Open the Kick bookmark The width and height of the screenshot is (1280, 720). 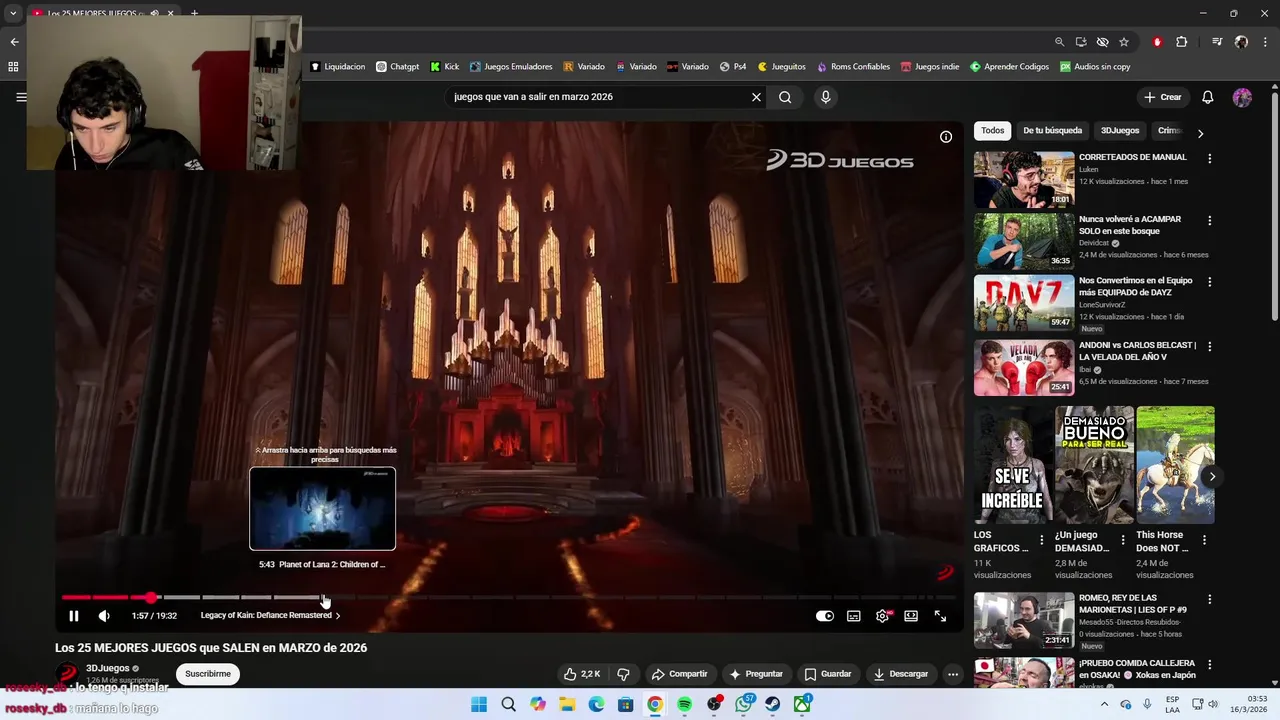tap(444, 67)
